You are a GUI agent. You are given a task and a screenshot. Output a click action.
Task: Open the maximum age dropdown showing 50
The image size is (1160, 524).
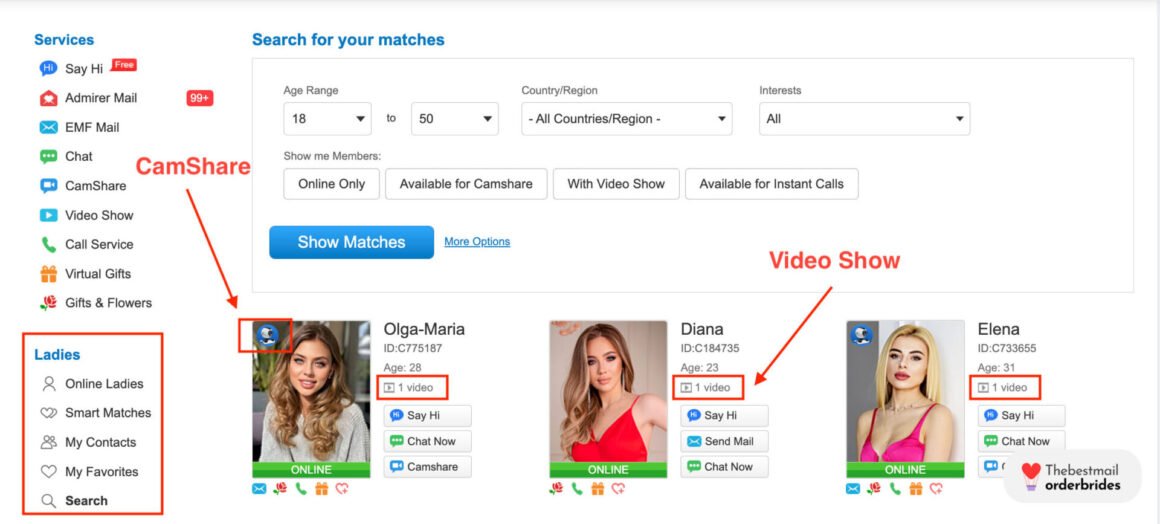[x=455, y=118]
